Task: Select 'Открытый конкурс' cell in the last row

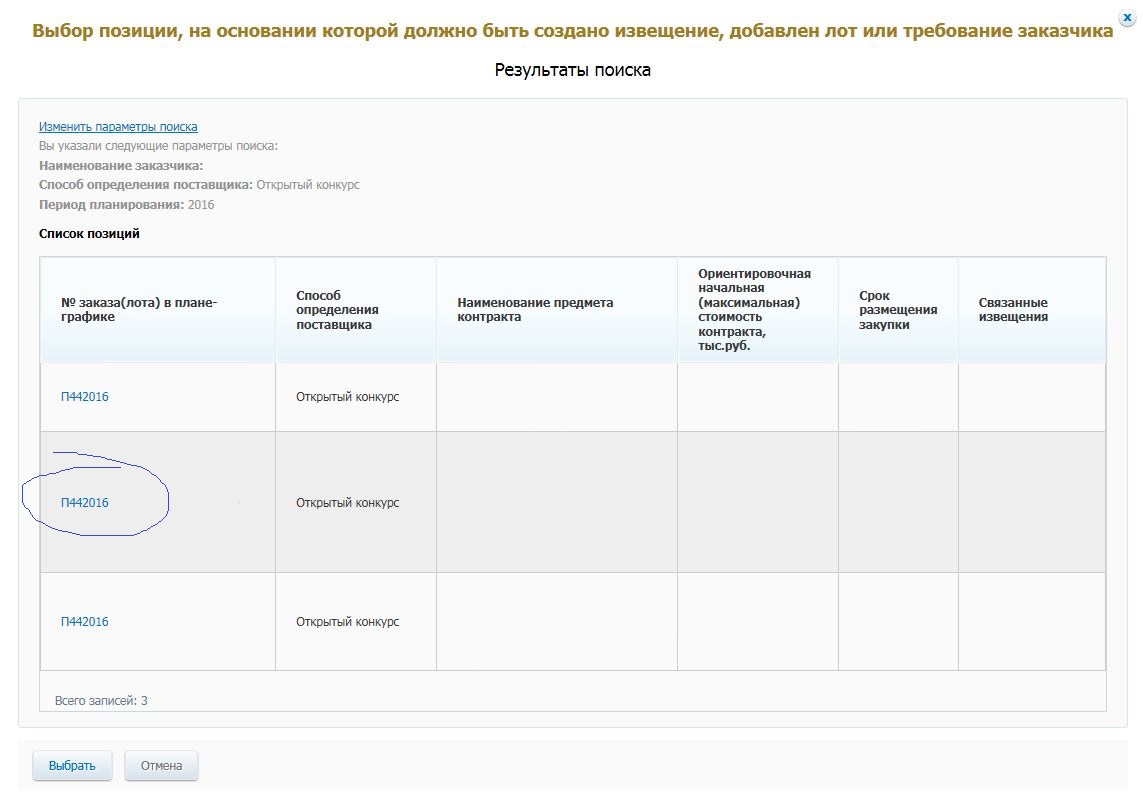Action: tap(347, 622)
